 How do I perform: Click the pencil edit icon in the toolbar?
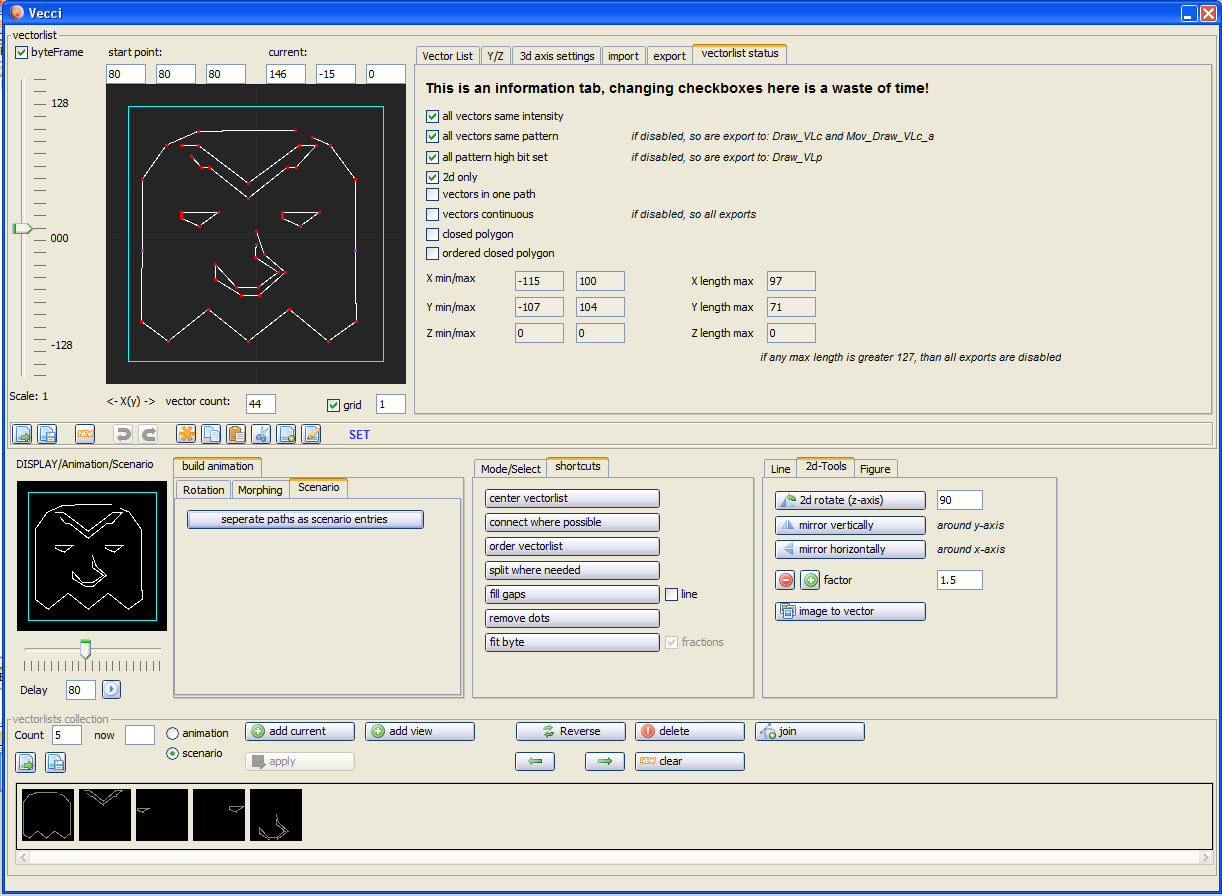pyautogui.click(x=311, y=434)
